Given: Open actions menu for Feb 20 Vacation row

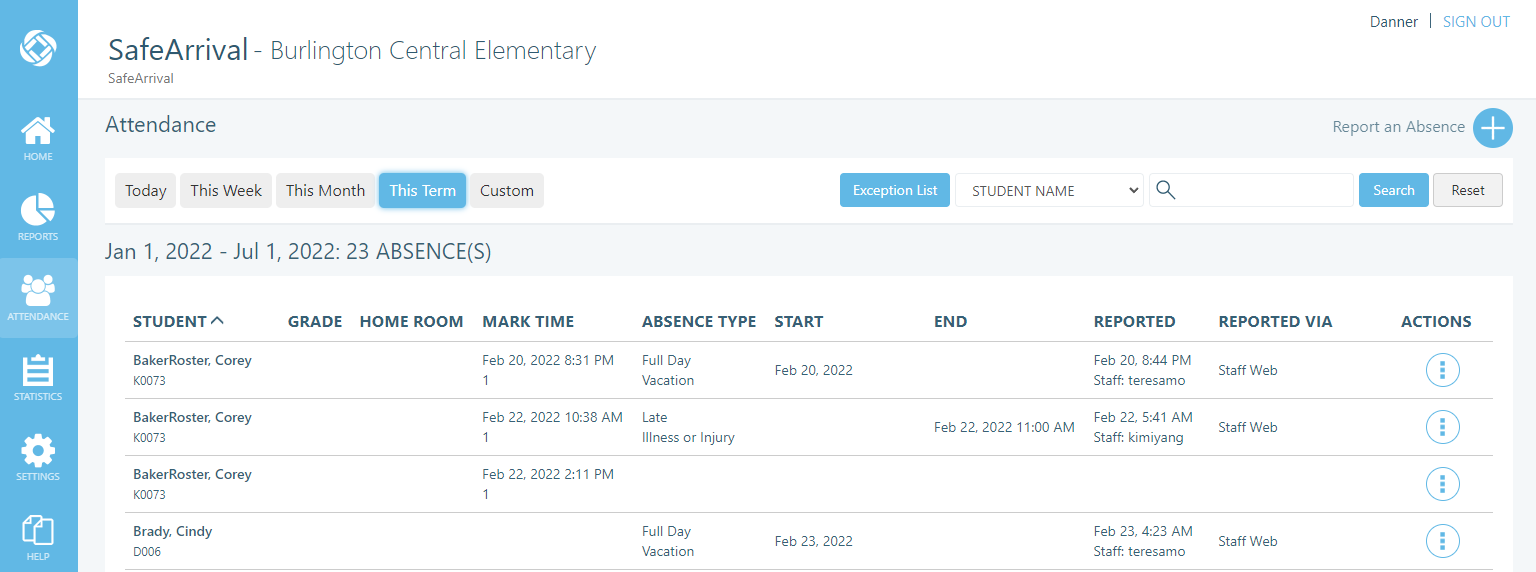Looking at the screenshot, I should point(1442,370).
